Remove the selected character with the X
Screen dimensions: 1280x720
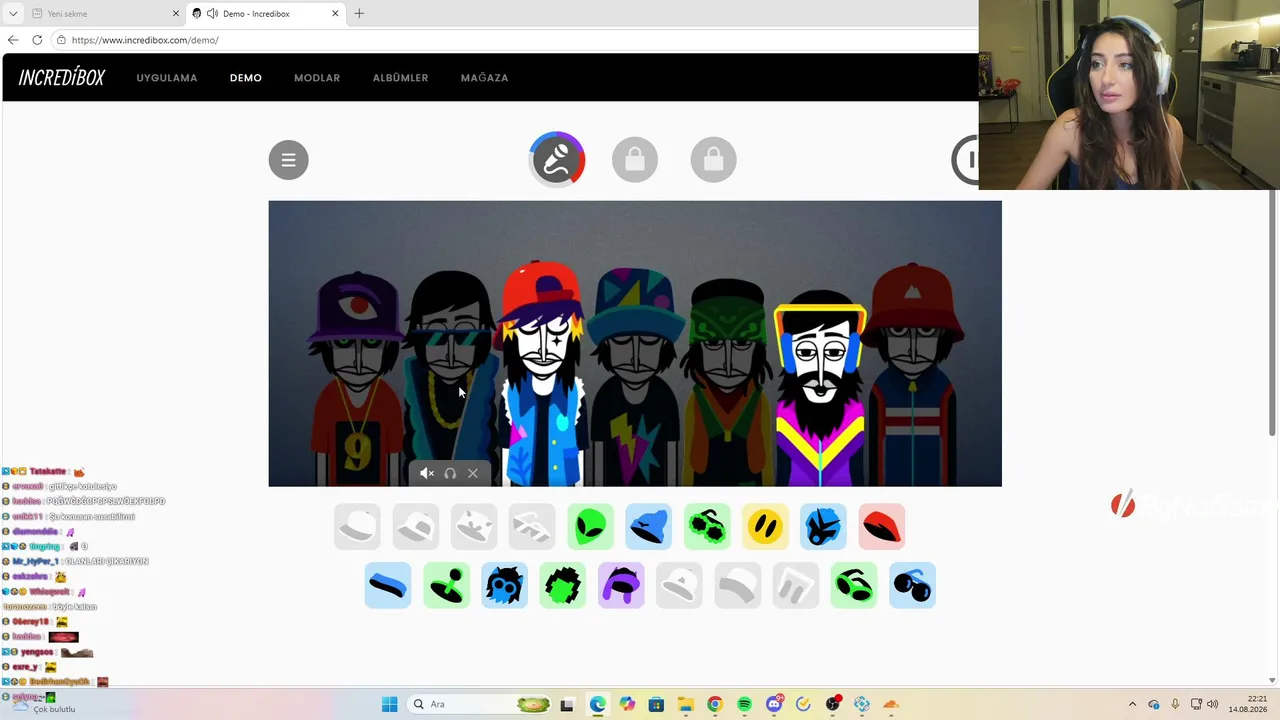click(473, 473)
